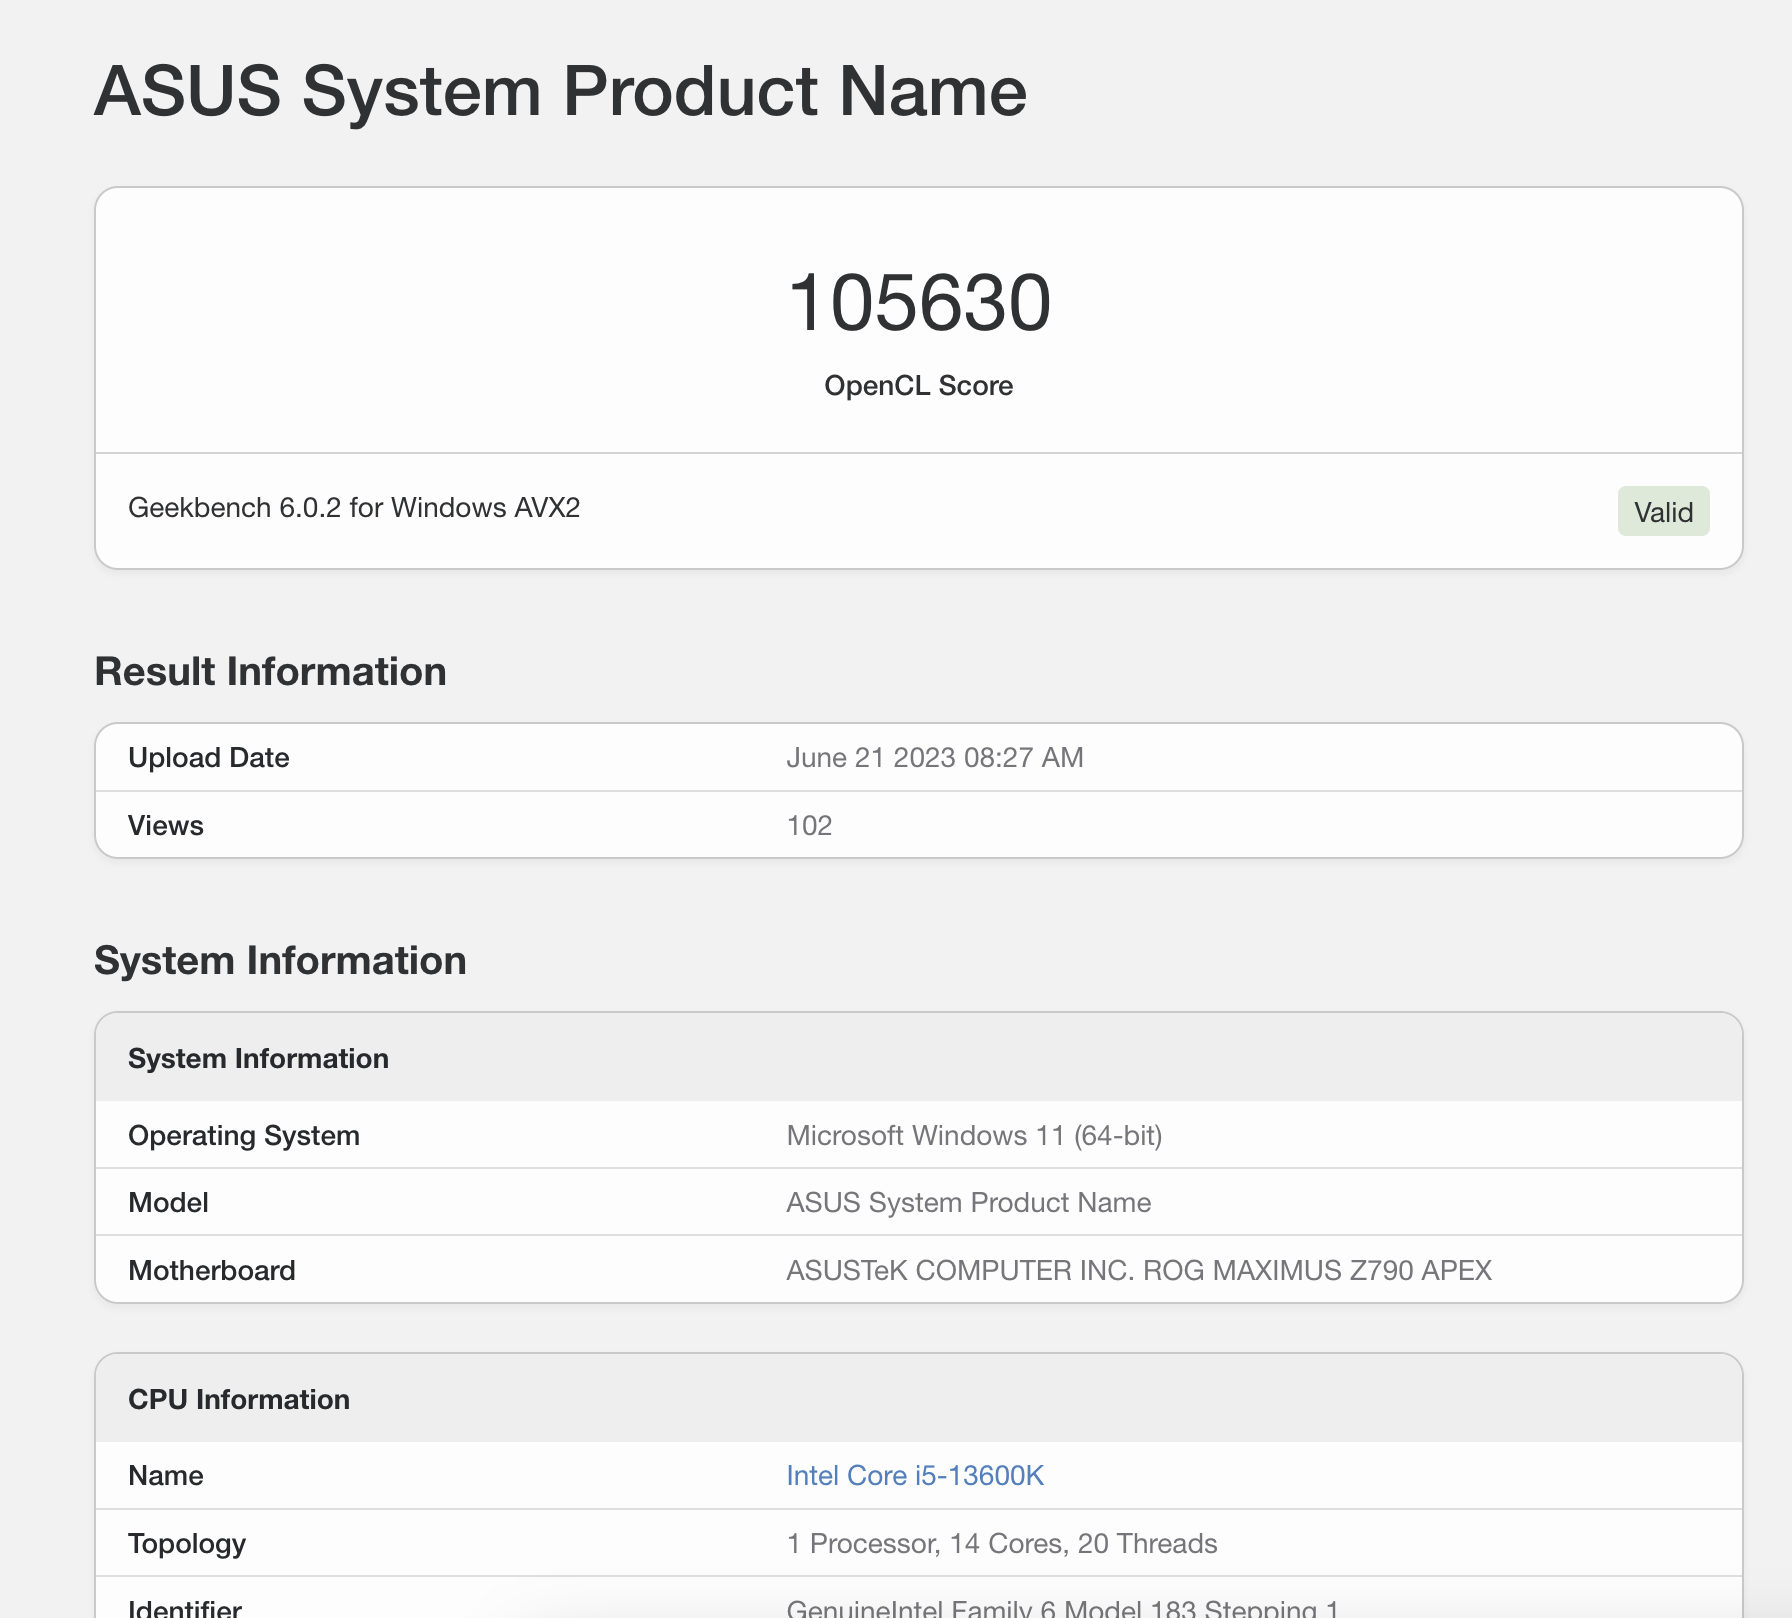This screenshot has height=1618, width=1792.
Task: Click Microsoft Windows 11 (64-bit) value
Action: [974, 1136]
